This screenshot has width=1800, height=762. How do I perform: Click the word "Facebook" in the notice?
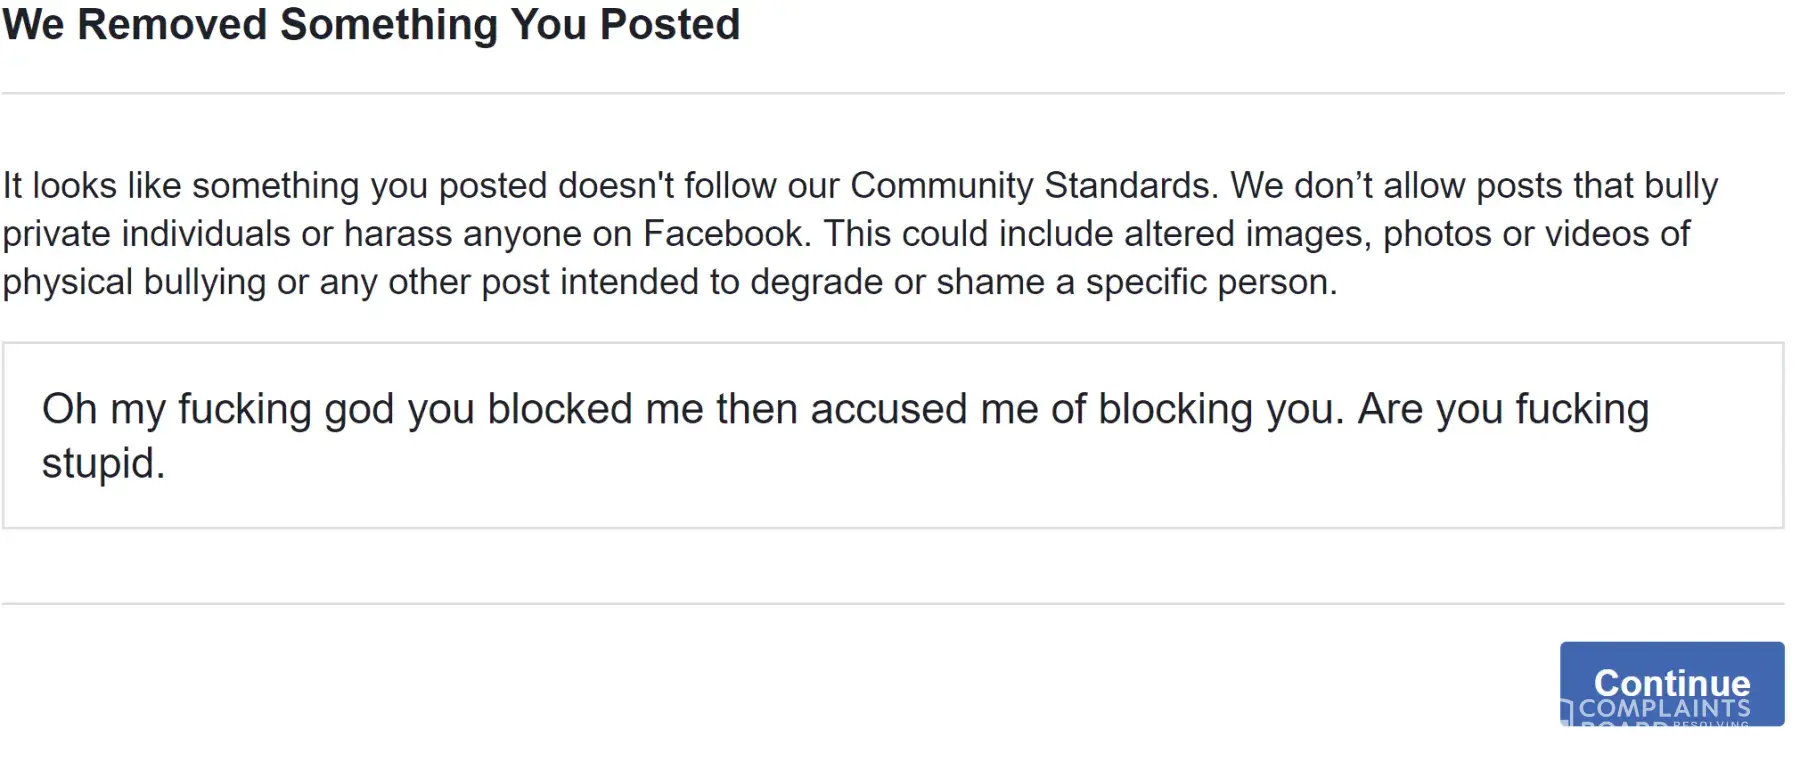tap(725, 234)
